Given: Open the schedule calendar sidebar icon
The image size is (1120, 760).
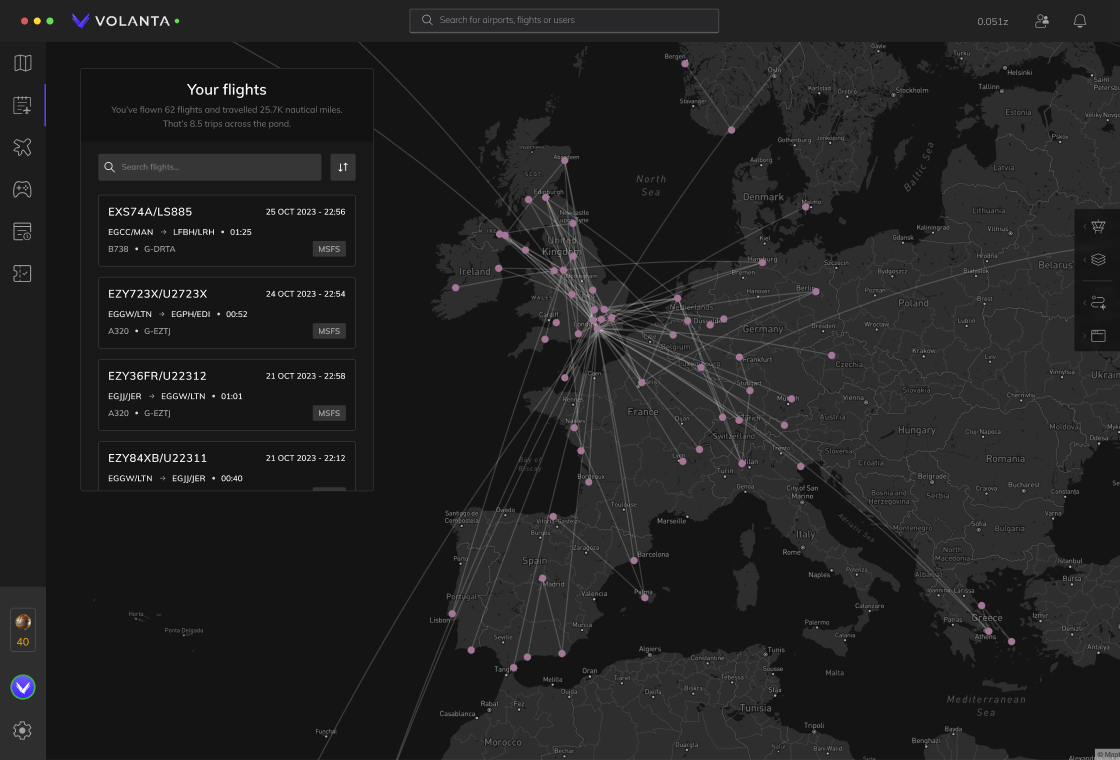Looking at the screenshot, I should 22,231.
